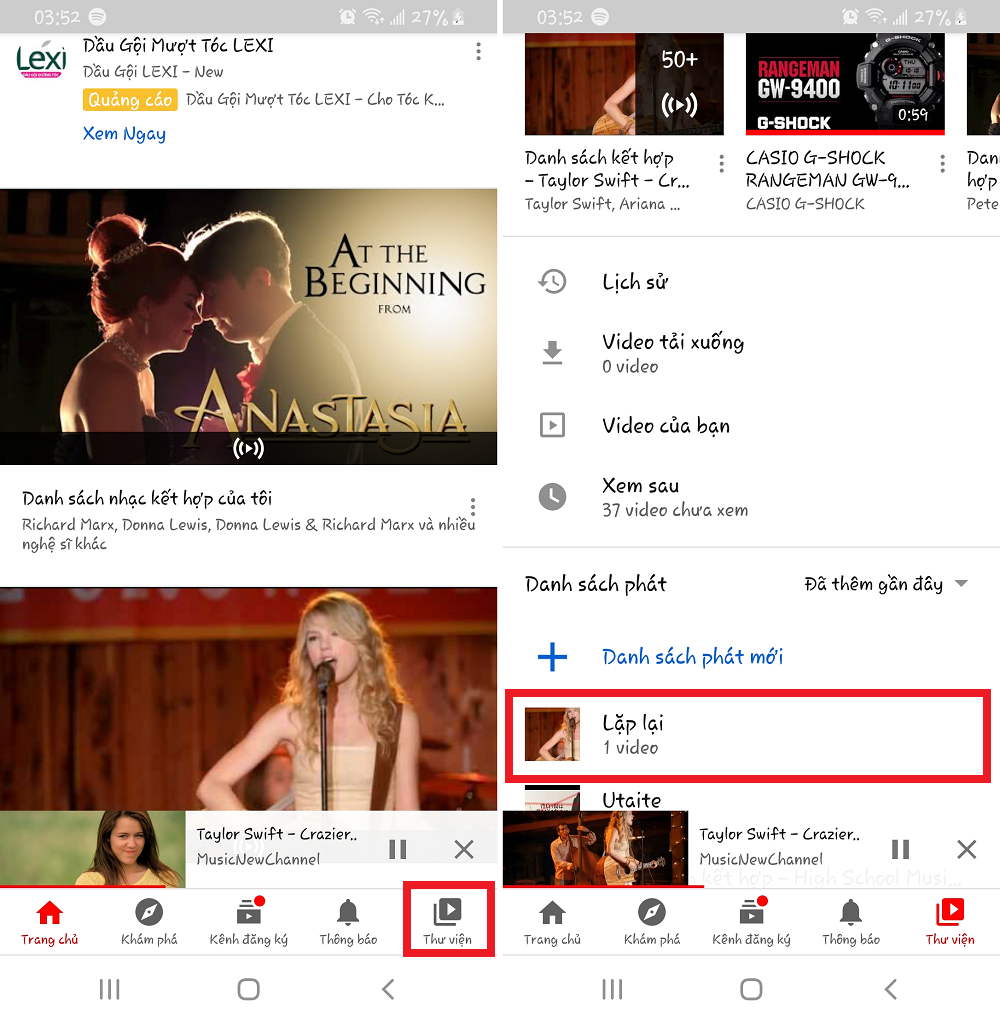Open Video tải xuống
The width and height of the screenshot is (1000, 1022).
751,353
